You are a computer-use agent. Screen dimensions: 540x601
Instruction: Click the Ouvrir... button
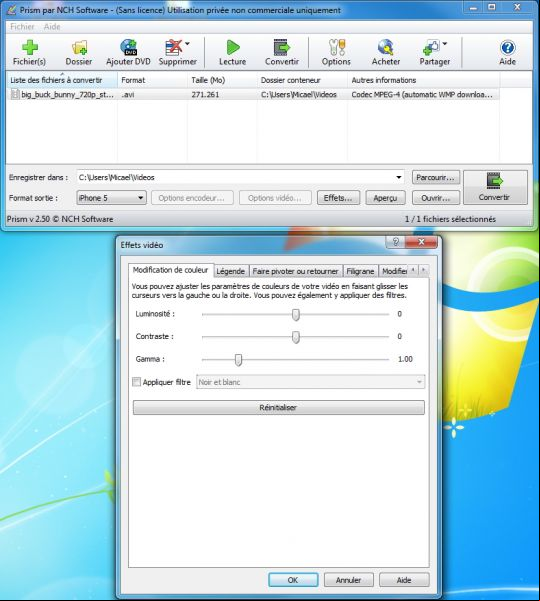(435, 198)
